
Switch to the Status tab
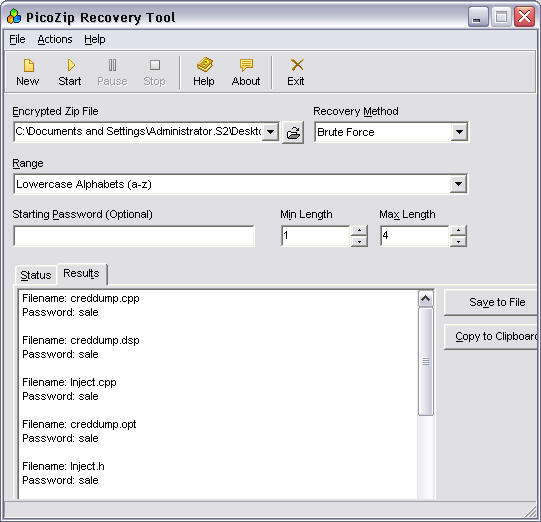[x=36, y=275]
